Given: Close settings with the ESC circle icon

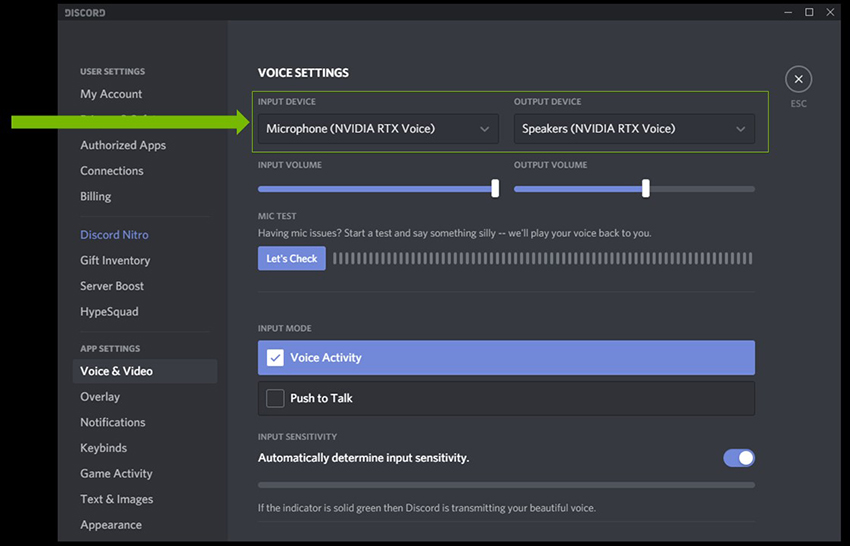Looking at the screenshot, I should click(x=797, y=80).
